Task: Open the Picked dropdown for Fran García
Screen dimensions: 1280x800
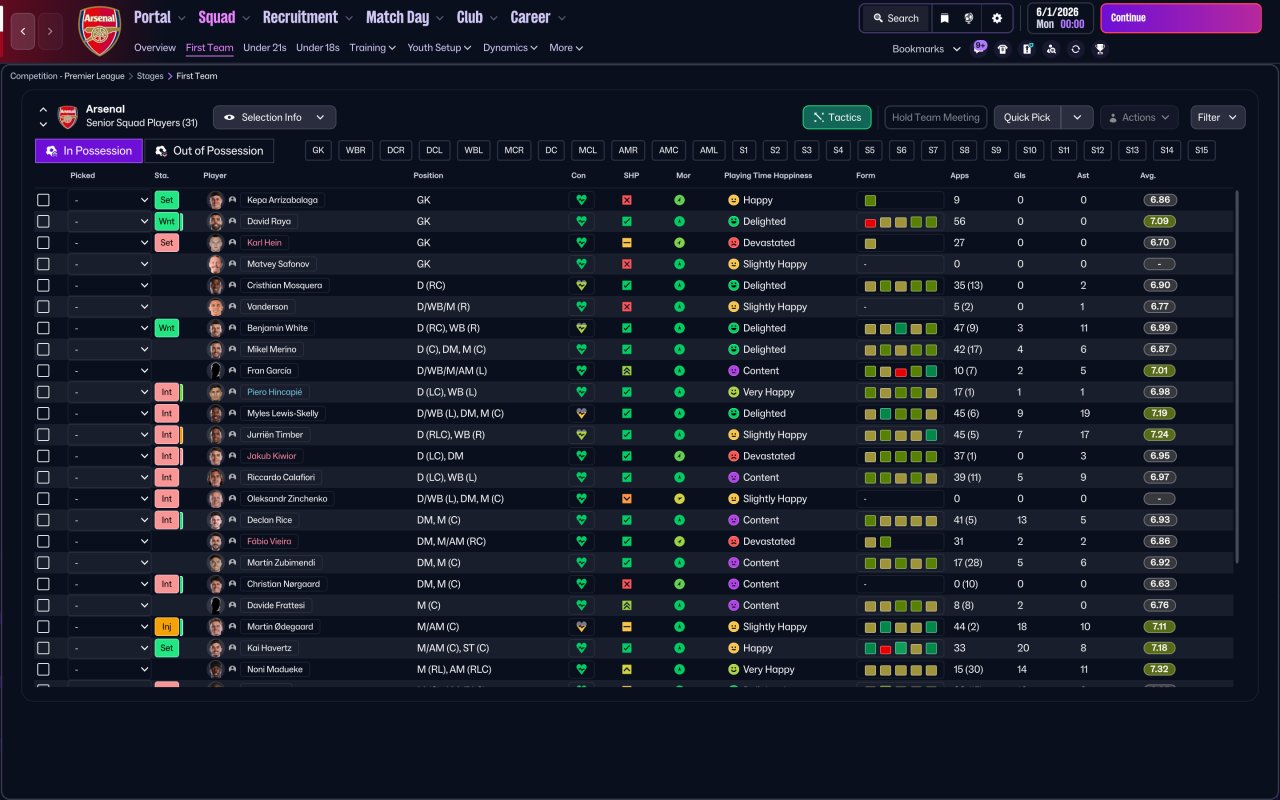Action: pos(109,371)
